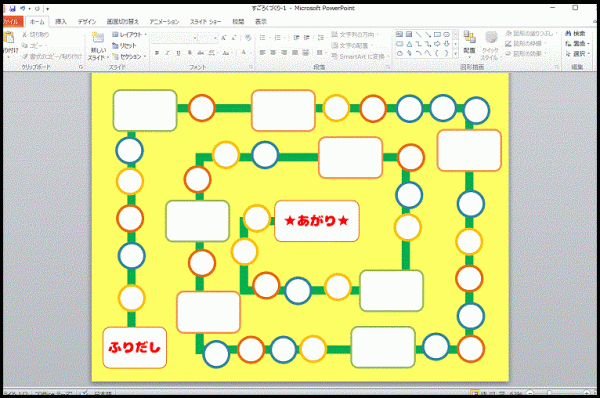The height and width of the screenshot is (398, 600).
Task: Click the New Slide (新しいスライド) icon
Action: [98, 38]
